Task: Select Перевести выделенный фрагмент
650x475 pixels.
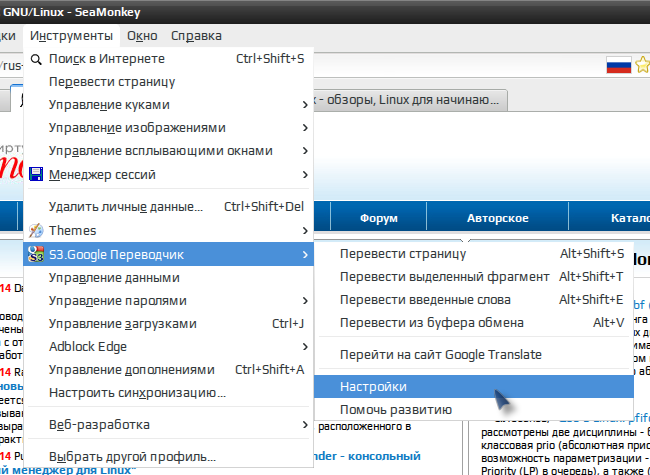Action: (x=474, y=276)
